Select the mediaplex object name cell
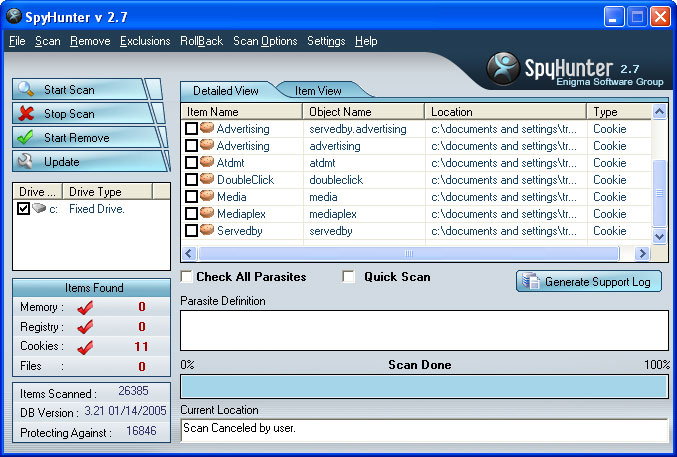Viewport: 677px width, 457px height. coord(364,214)
